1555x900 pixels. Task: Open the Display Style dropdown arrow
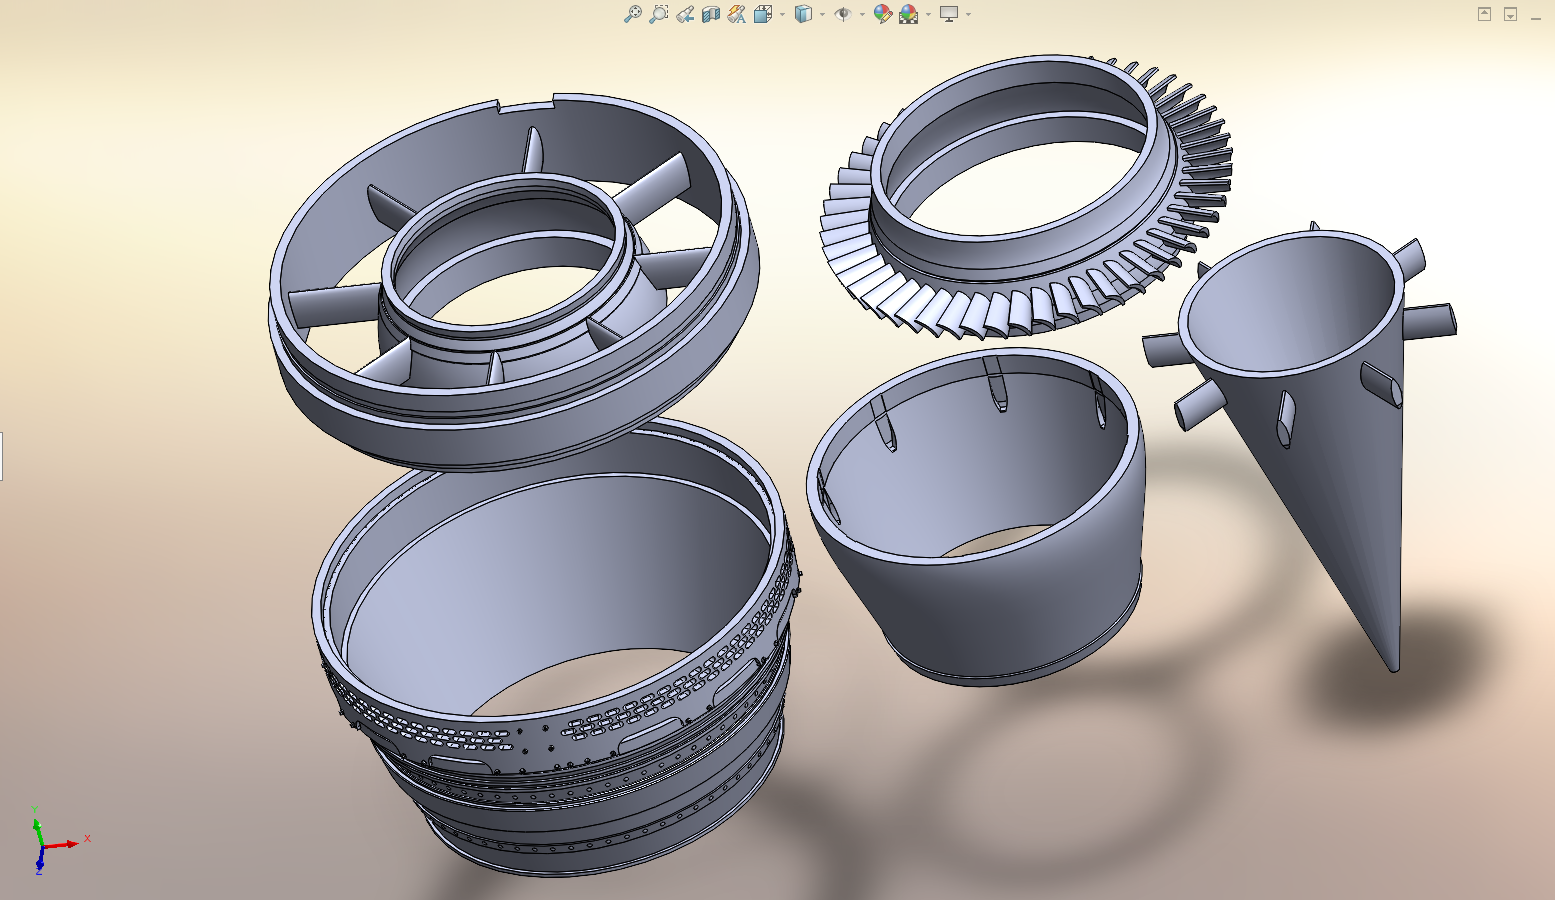tap(822, 14)
